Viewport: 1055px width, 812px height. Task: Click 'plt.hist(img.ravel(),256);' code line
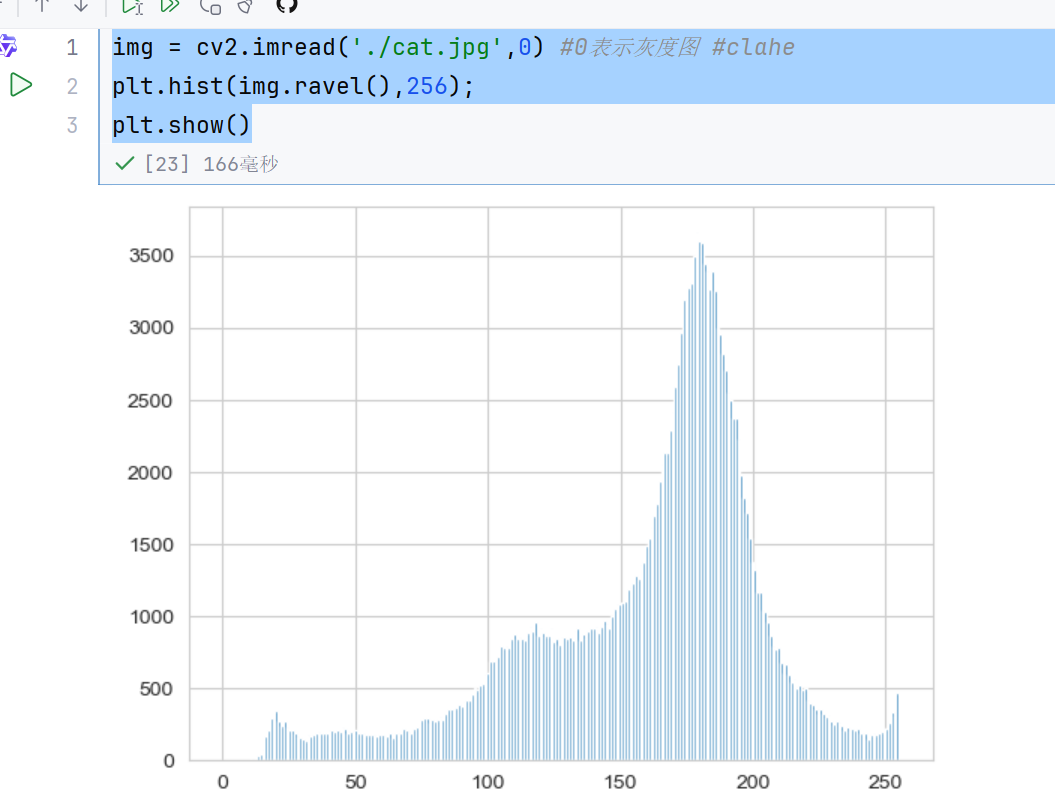293,86
